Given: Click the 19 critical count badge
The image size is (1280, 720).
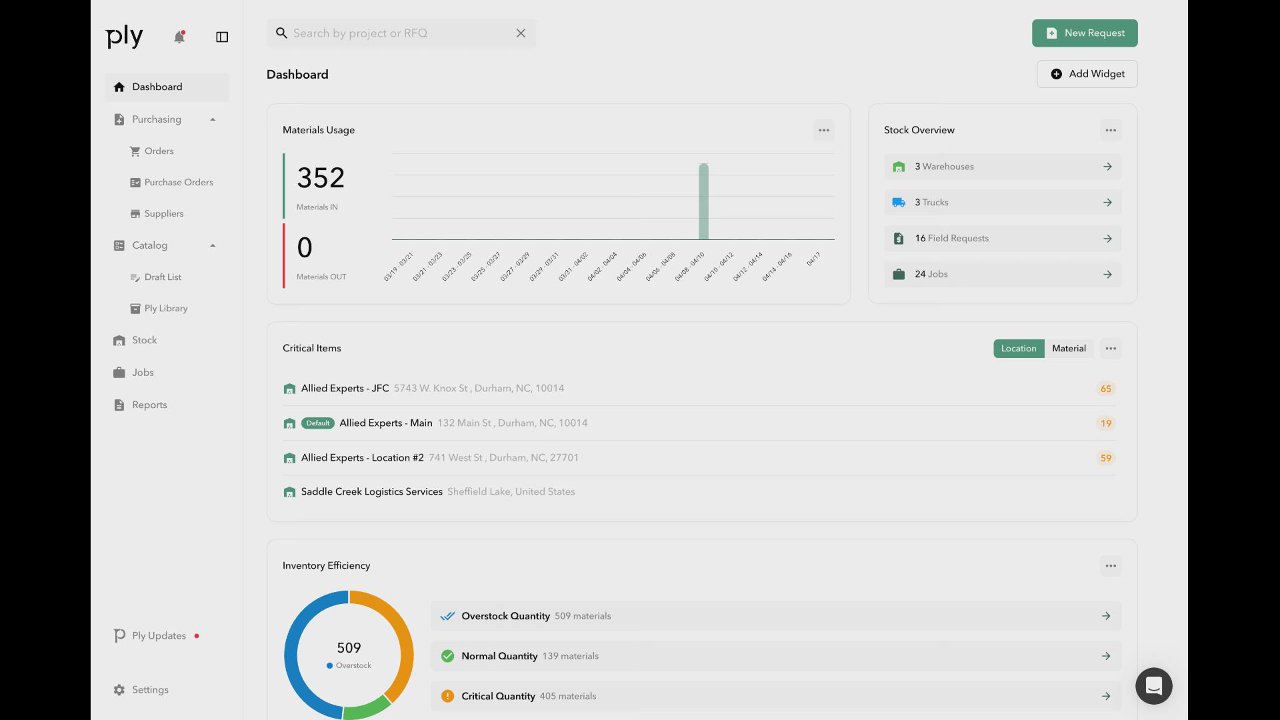Looking at the screenshot, I should click(x=1105, y=424).
